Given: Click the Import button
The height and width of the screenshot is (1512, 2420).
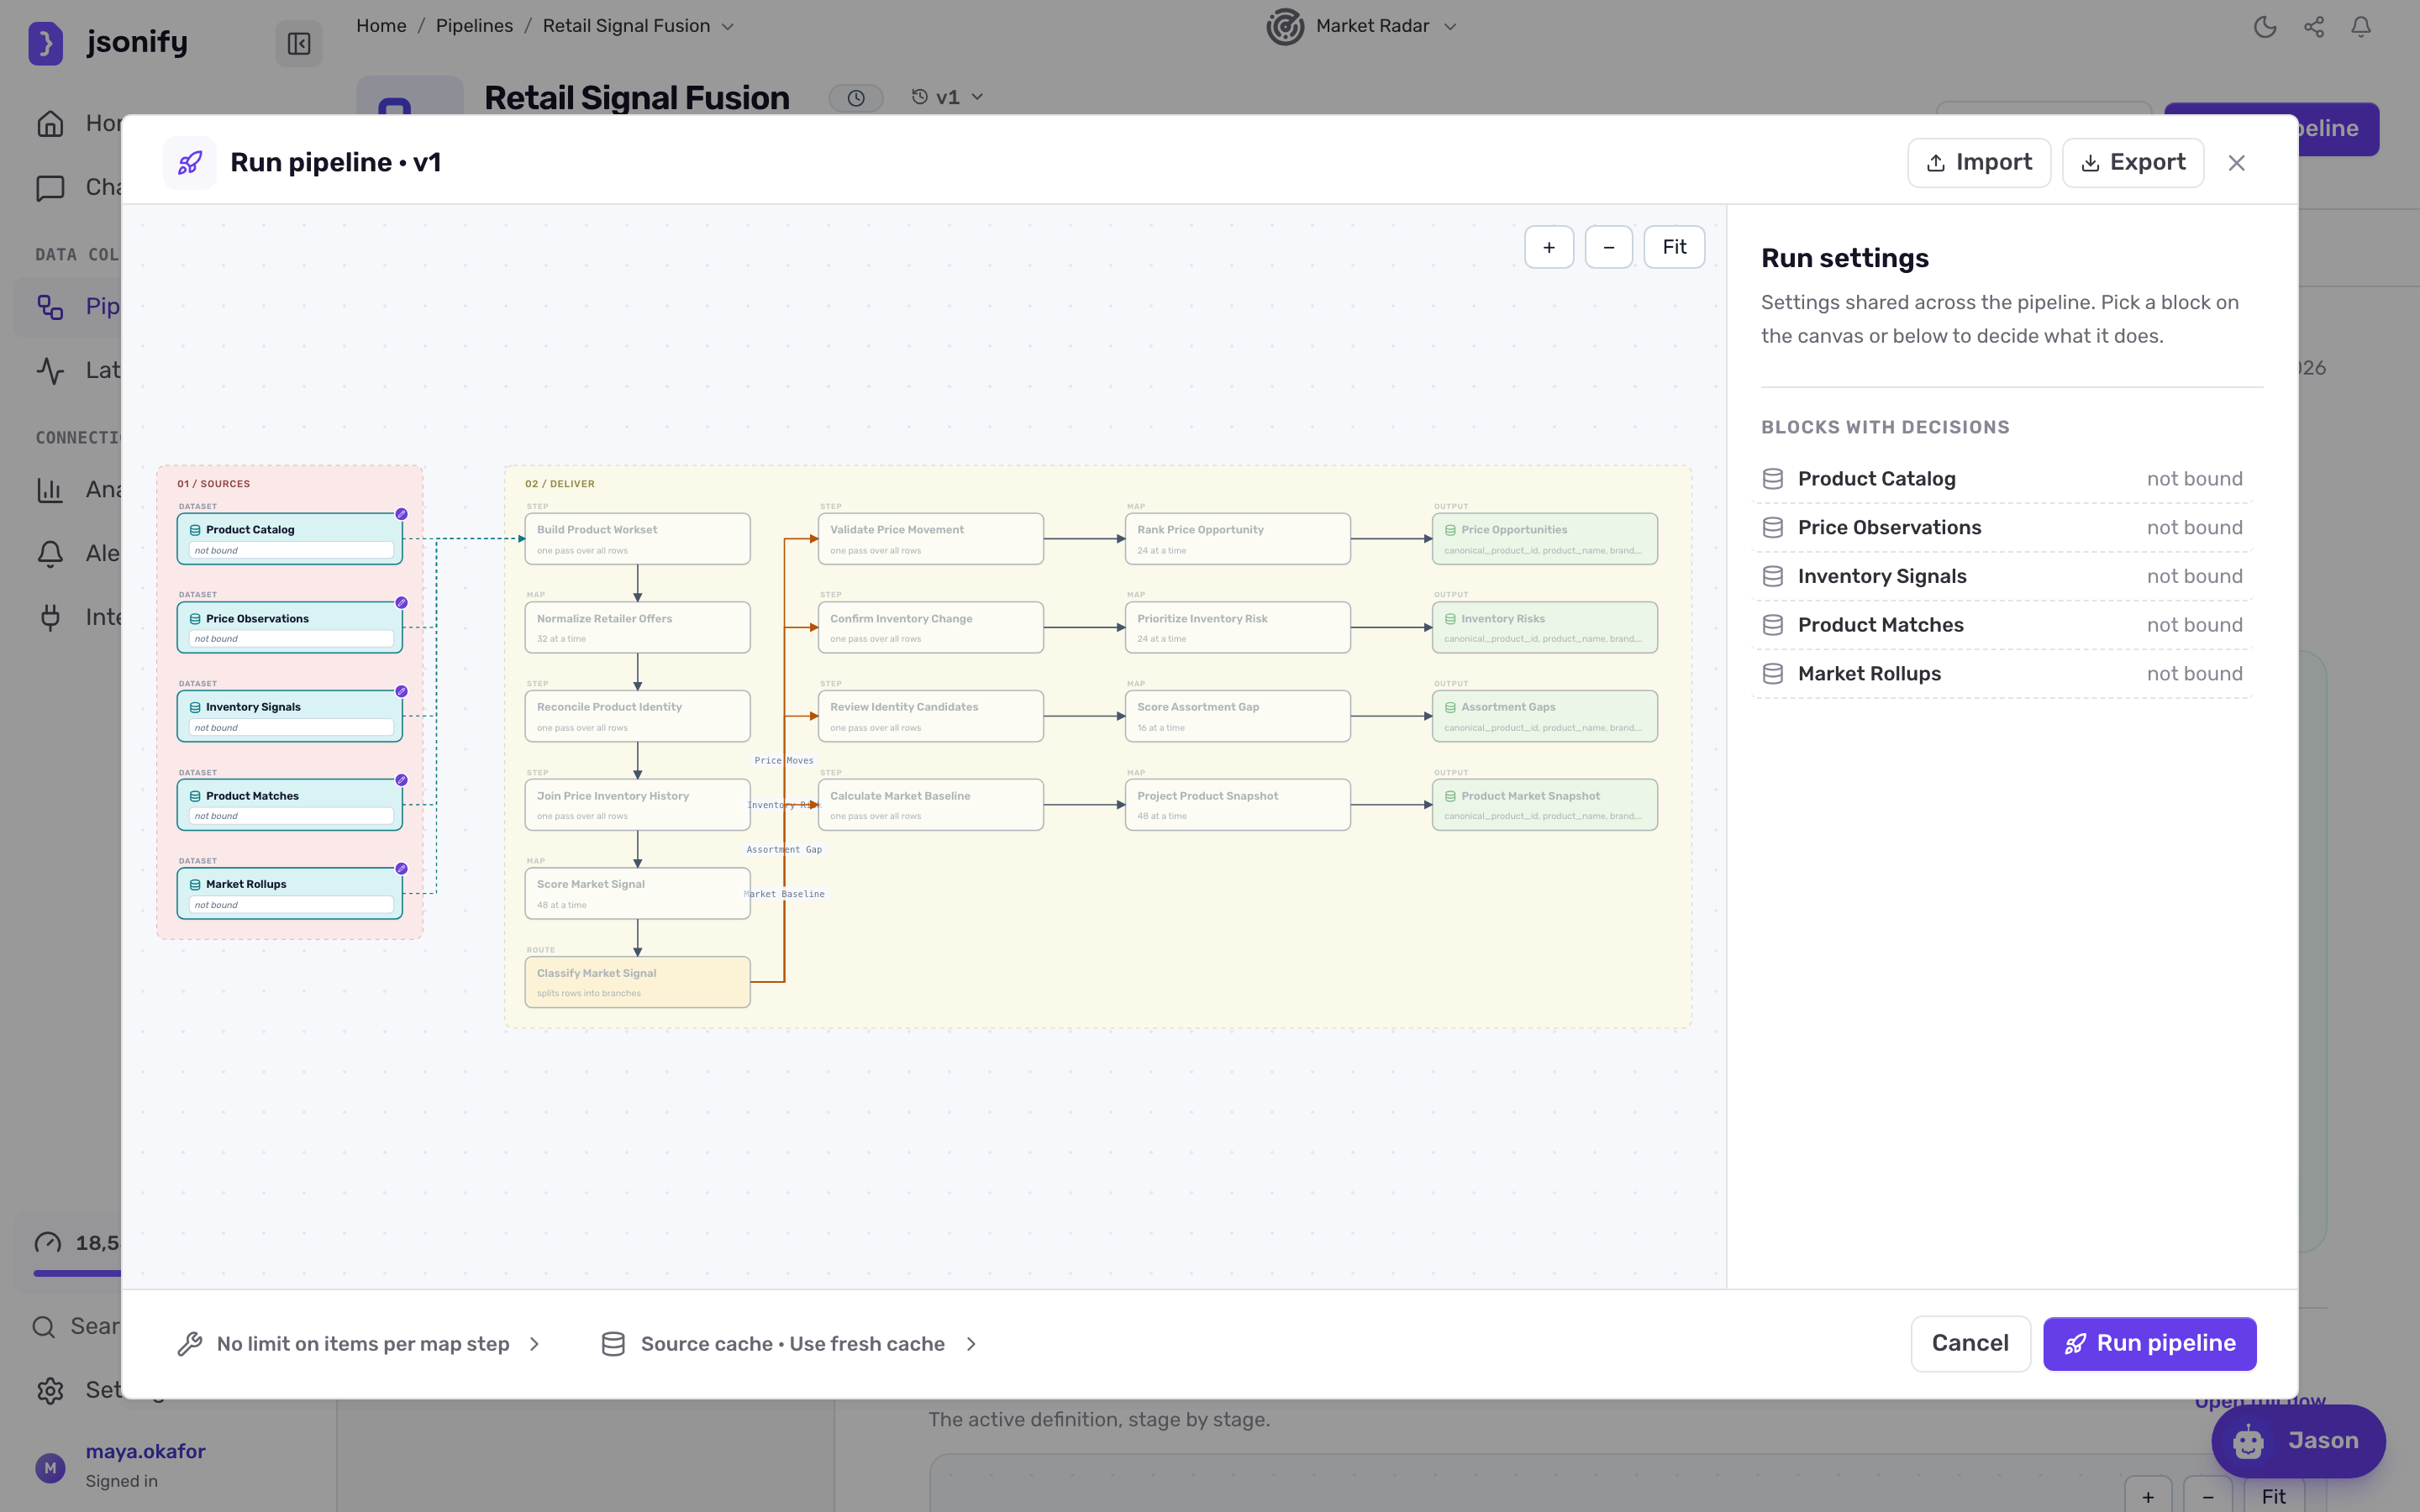Looking at the screenshot, I should point(1979,162).
